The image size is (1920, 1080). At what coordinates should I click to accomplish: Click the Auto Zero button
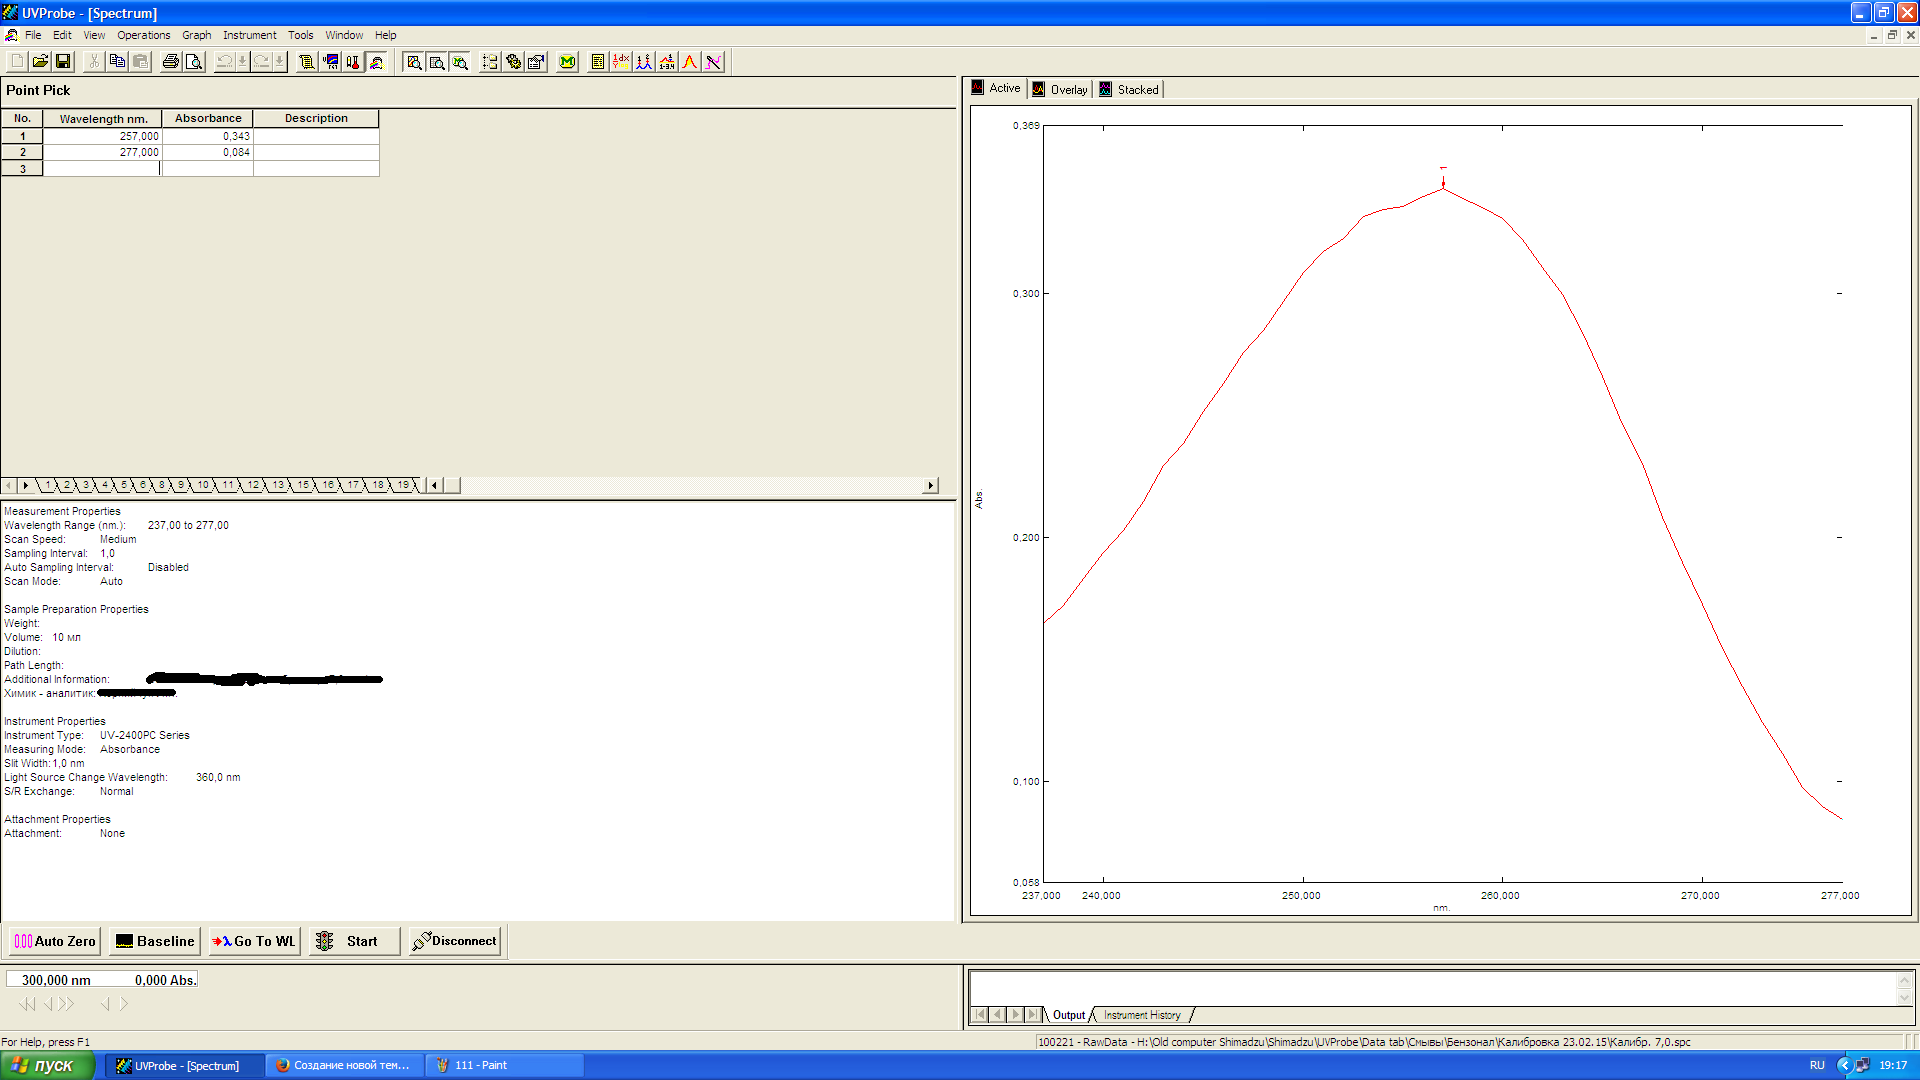[x=55, y=941]
